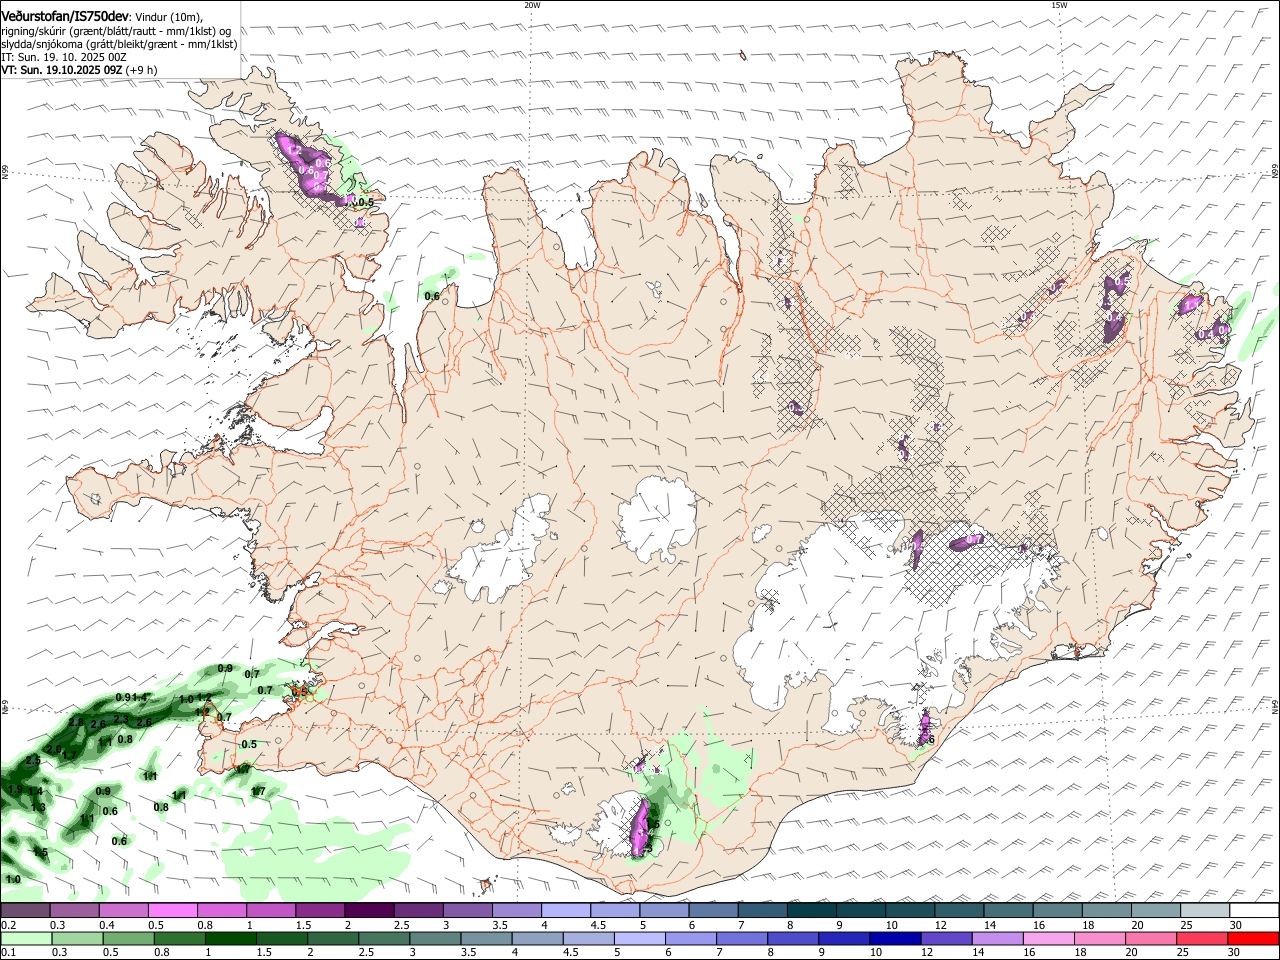Select the pale green 0.1 swatch, lower scale
1280x960 pixels.
26,939
